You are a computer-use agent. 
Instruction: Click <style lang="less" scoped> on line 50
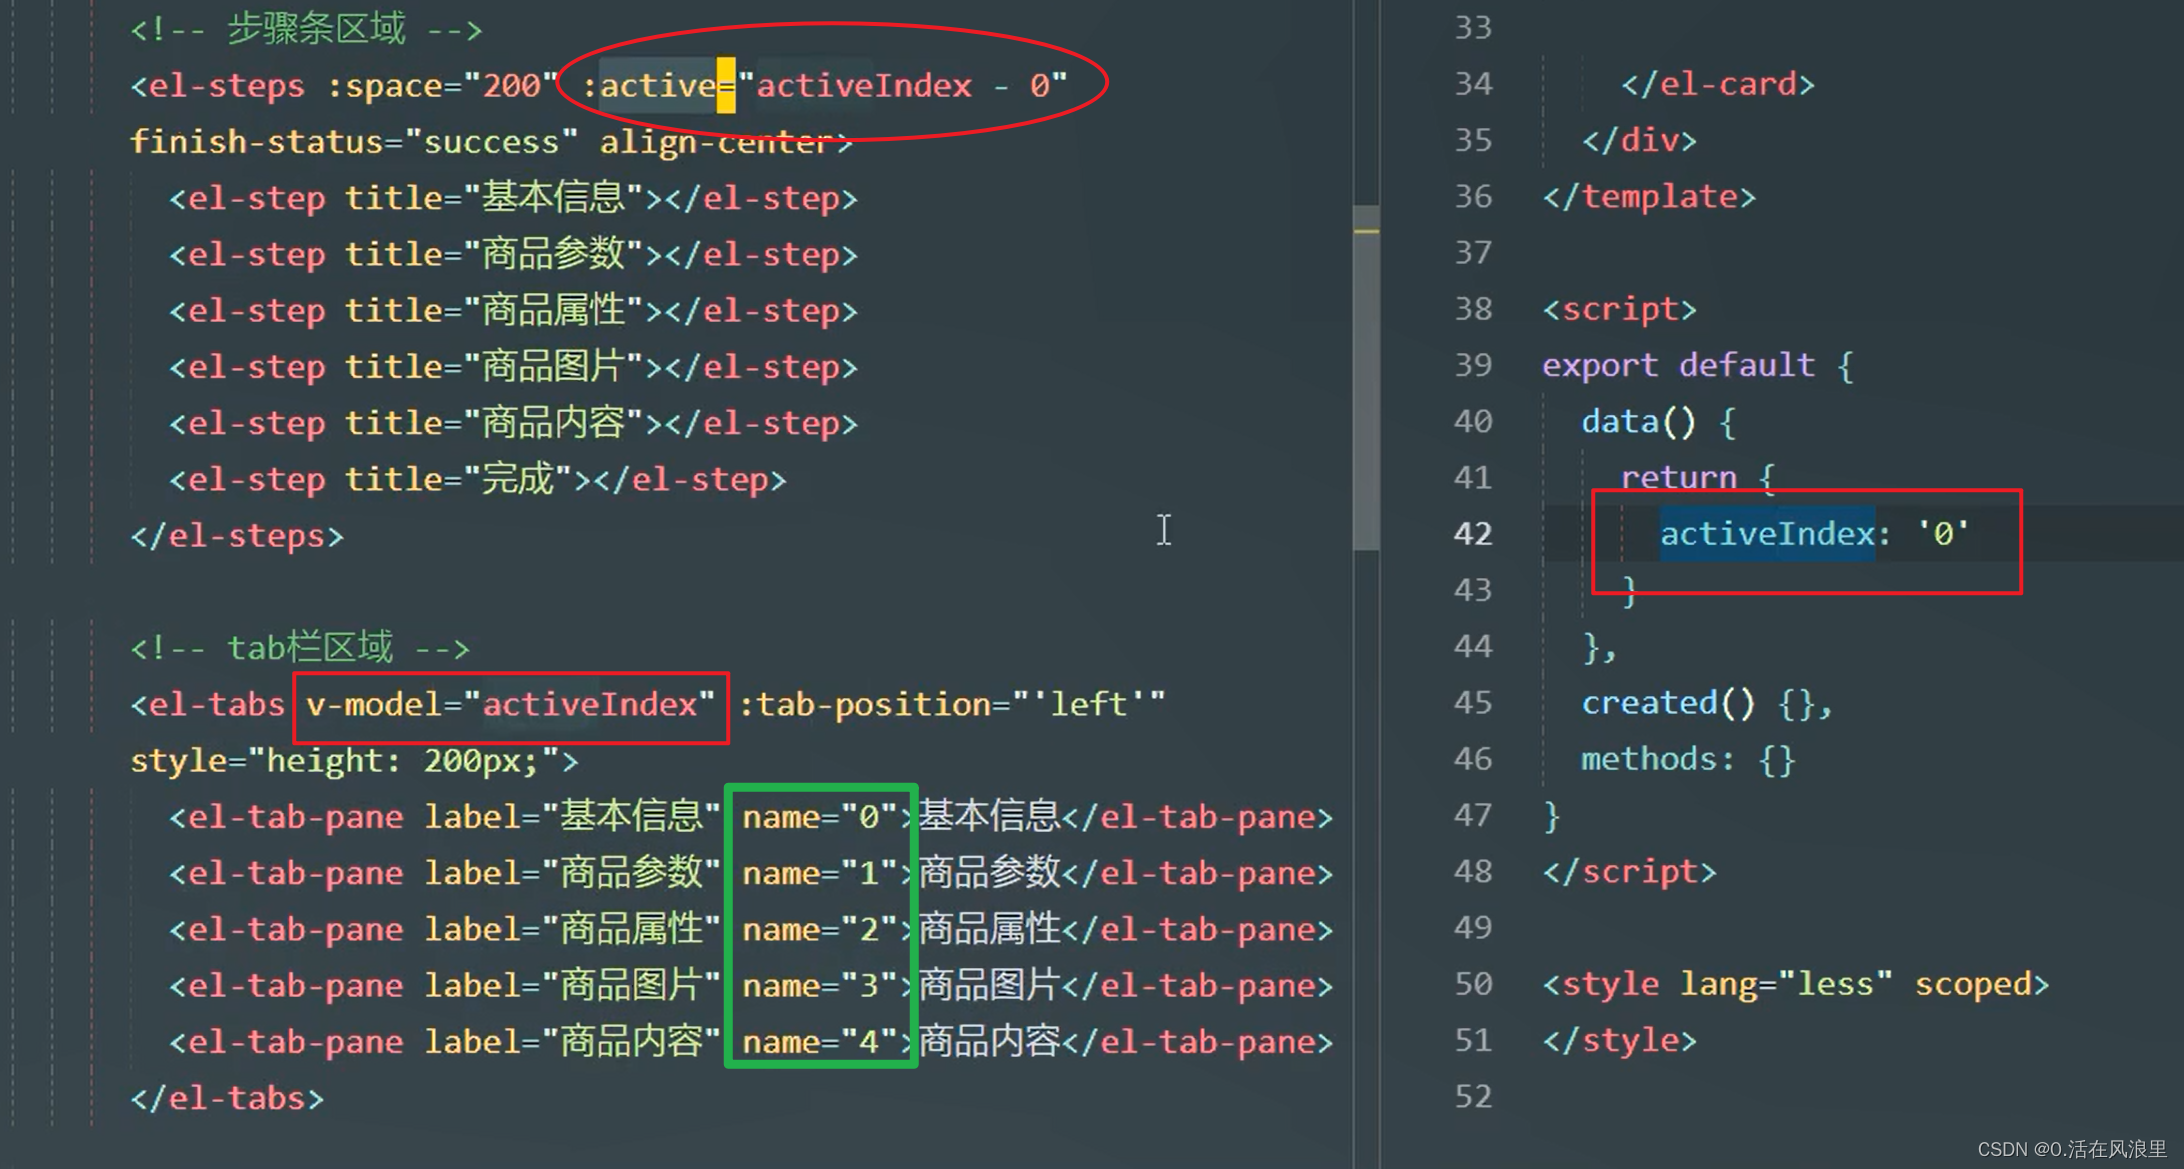point(1796,984)
